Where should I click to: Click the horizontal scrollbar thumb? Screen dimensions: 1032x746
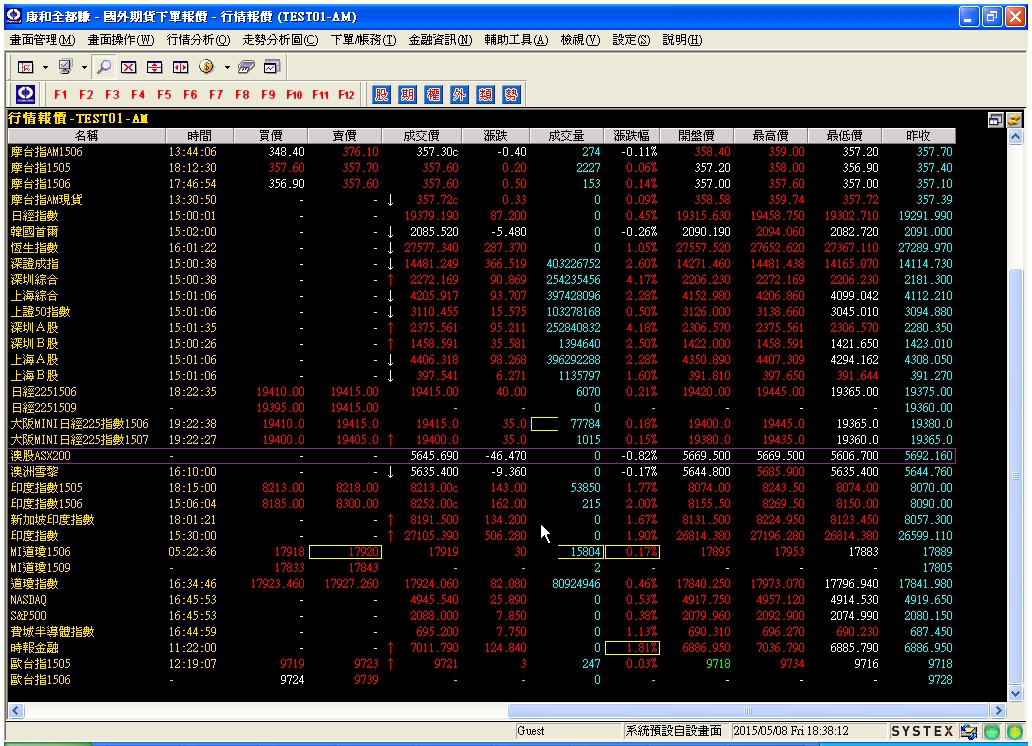tap(748, 710)
